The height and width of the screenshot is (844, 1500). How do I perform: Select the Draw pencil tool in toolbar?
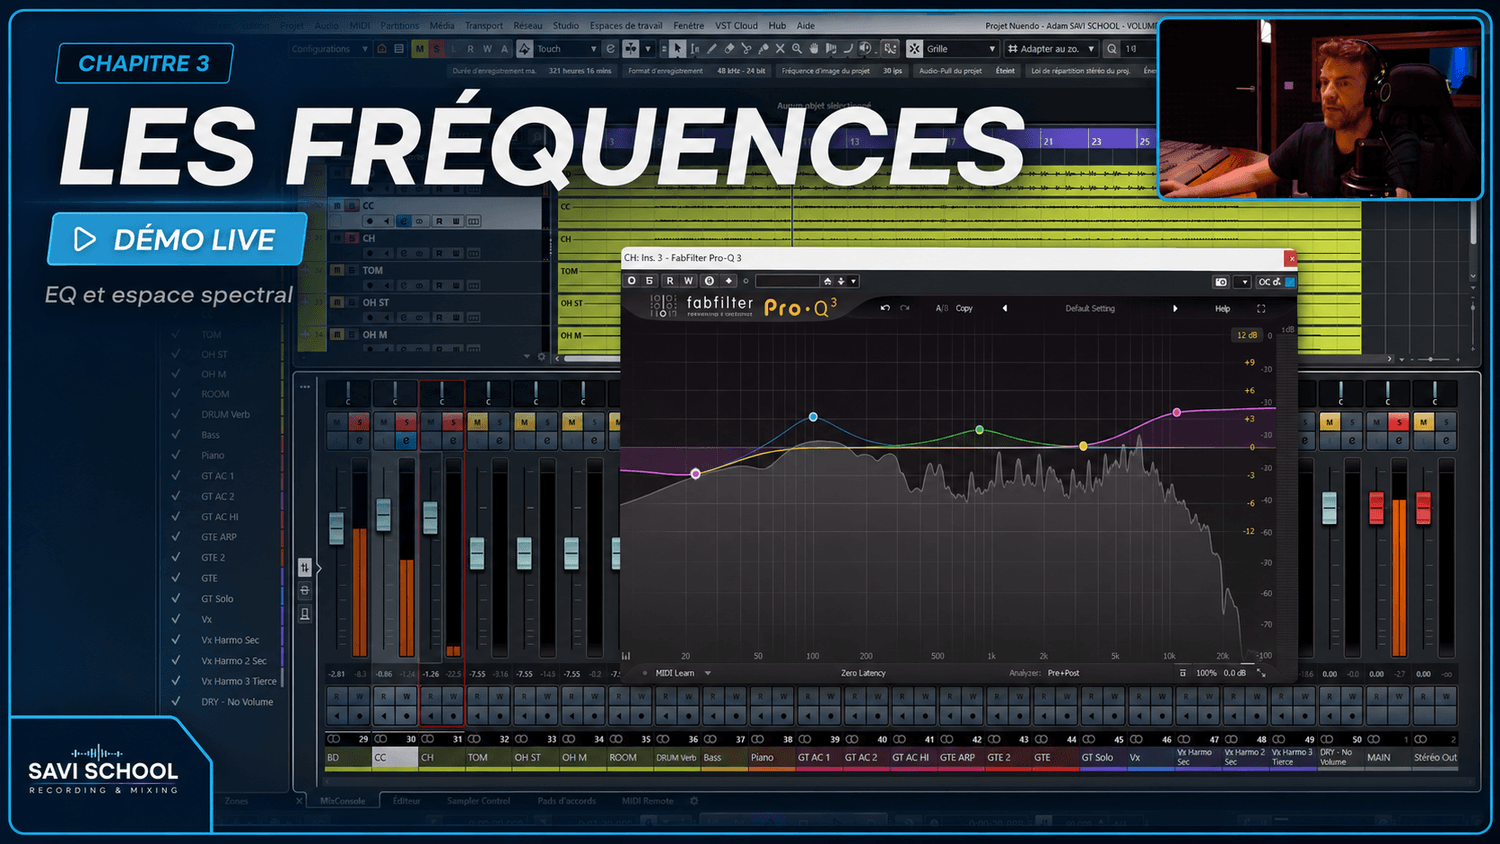tap(712, 48)
